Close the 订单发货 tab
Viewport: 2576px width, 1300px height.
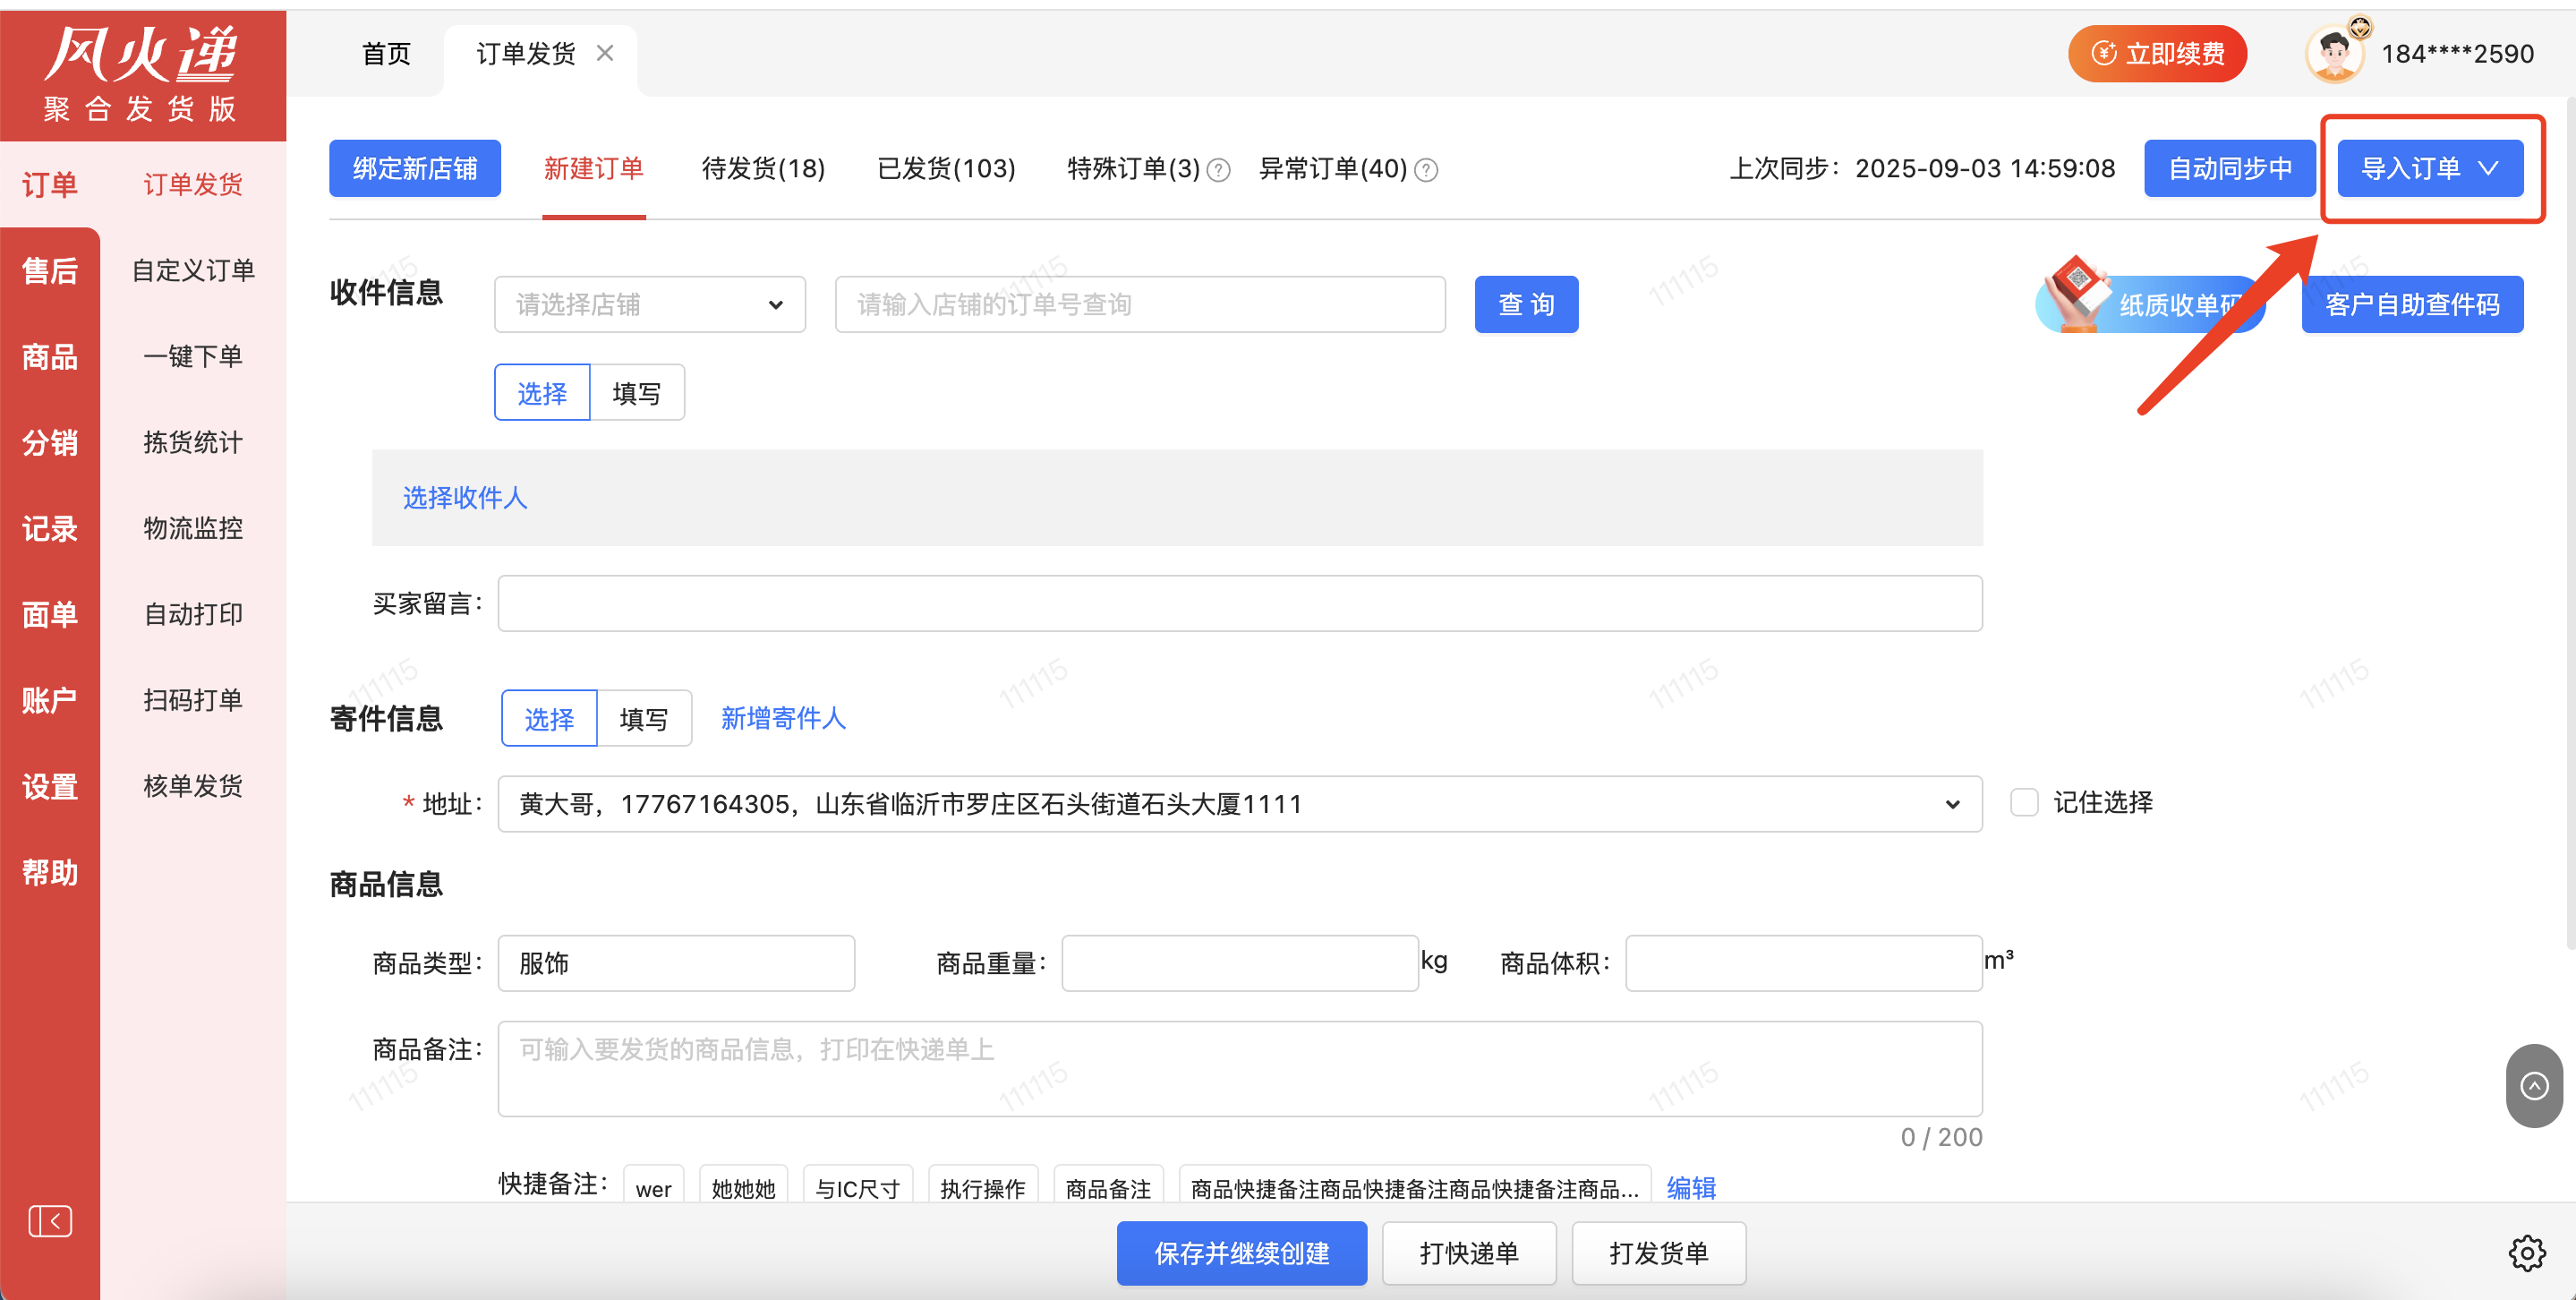click(605, 53)
